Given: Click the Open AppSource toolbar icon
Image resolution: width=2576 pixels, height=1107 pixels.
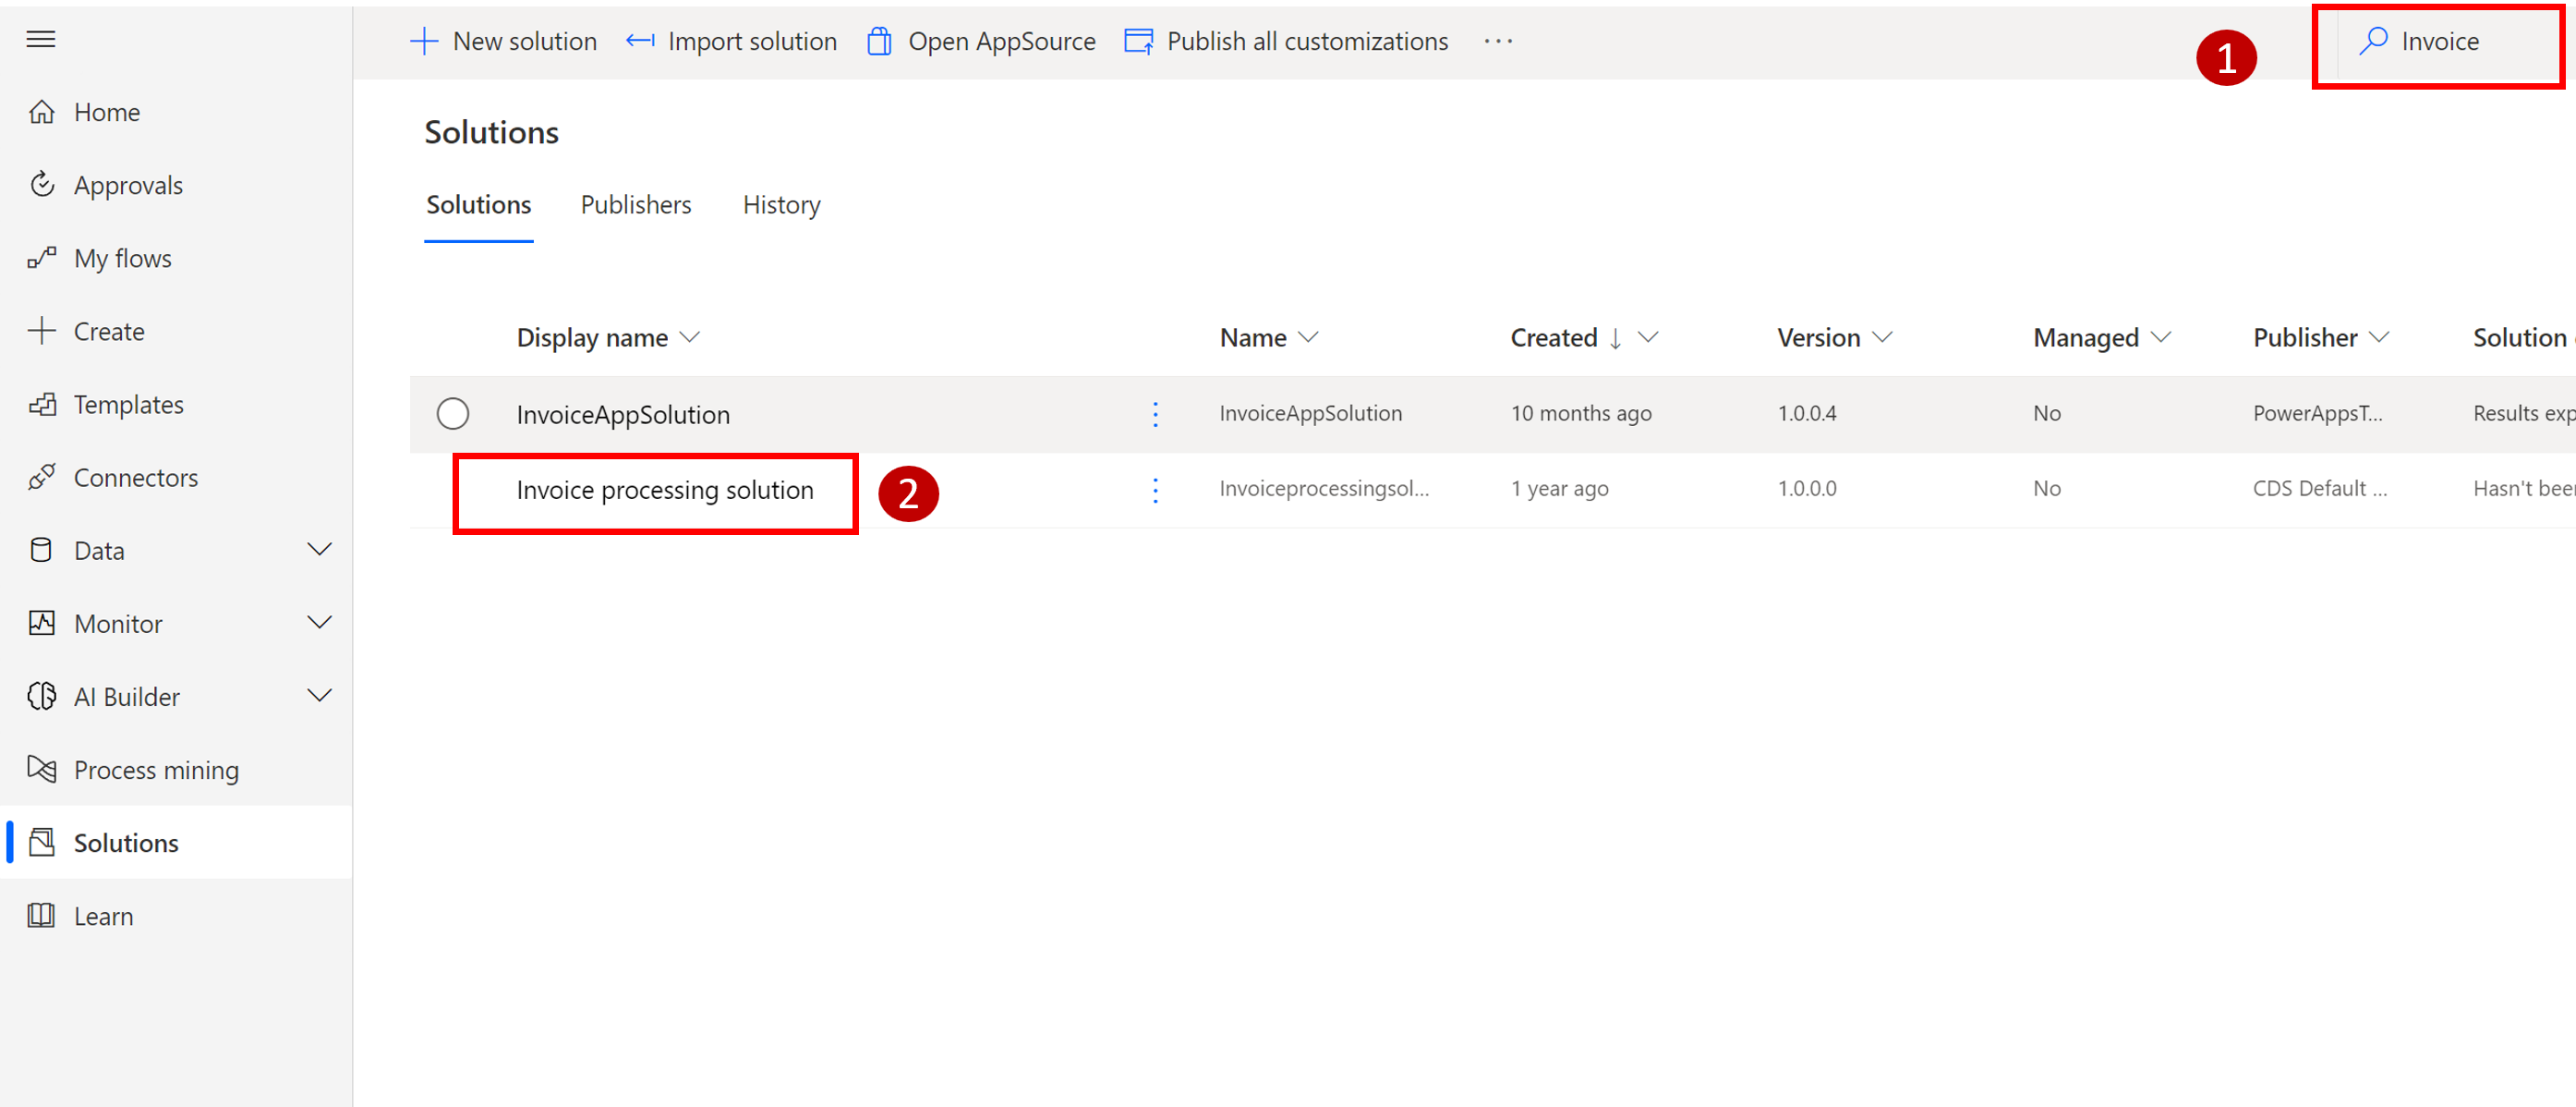Looking at the screenshot, I should 880,41.
